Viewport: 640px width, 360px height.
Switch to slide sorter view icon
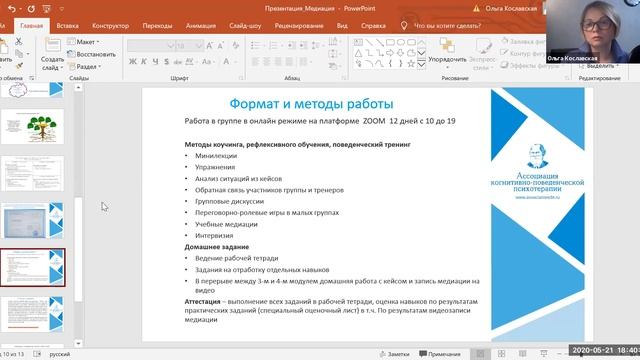click(501, 354)
